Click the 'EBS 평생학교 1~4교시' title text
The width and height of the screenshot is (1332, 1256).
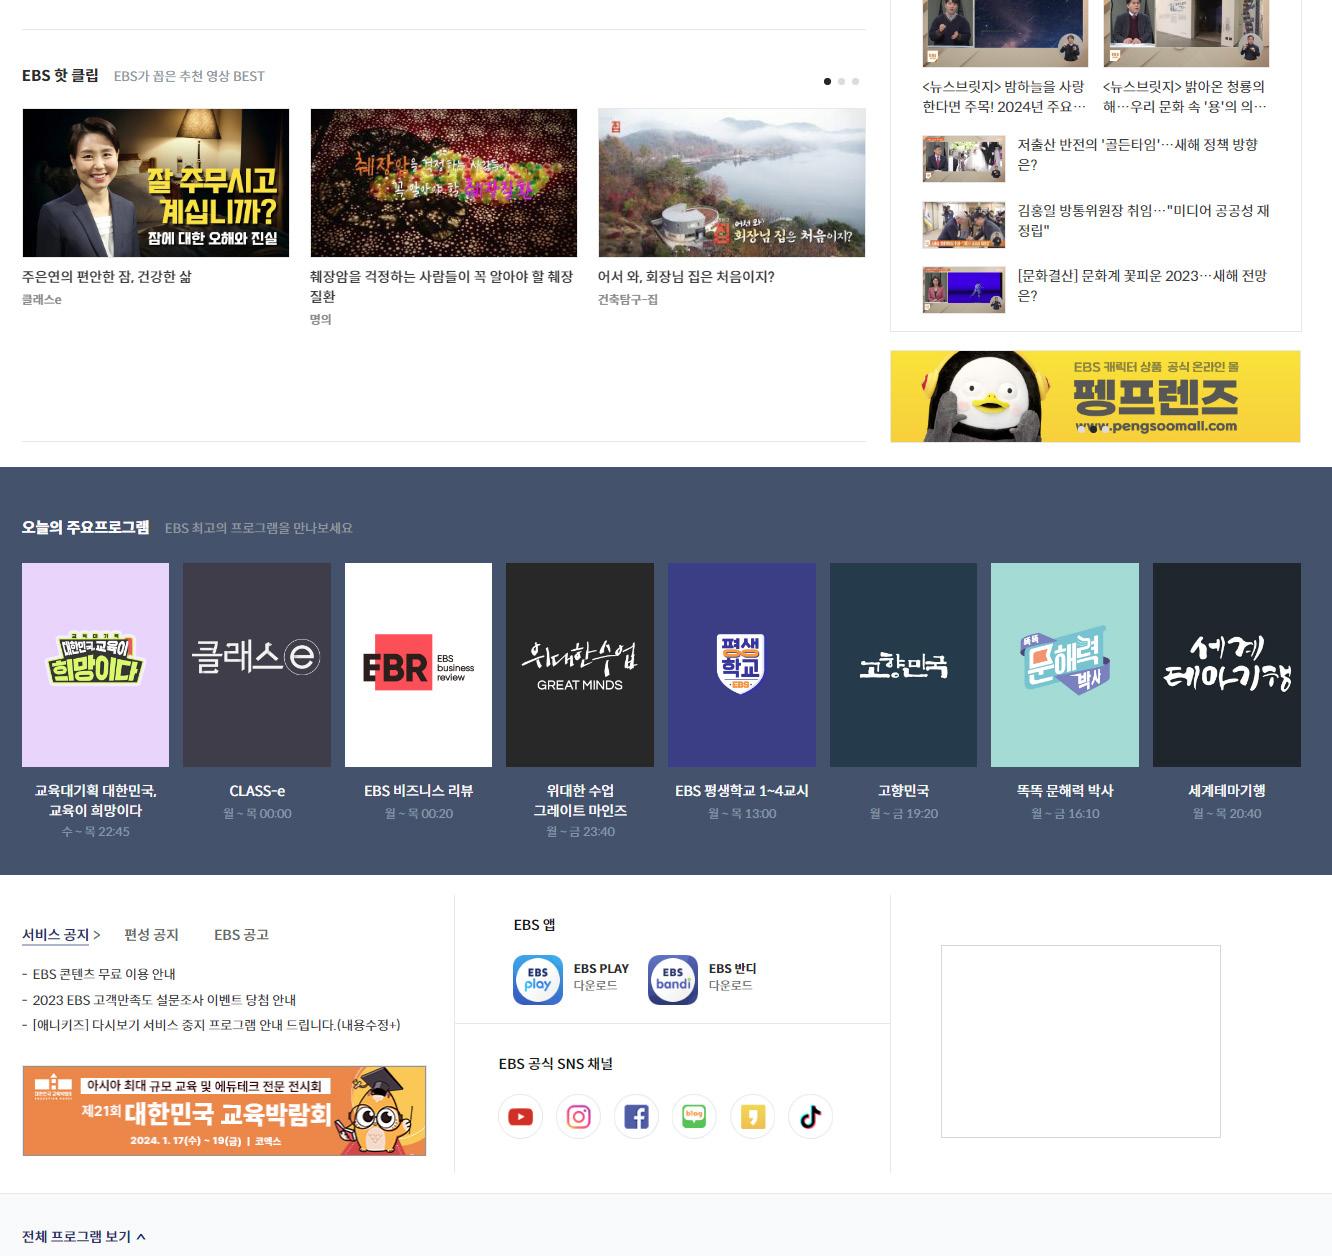pyautogui.click(x=742, y=791)
